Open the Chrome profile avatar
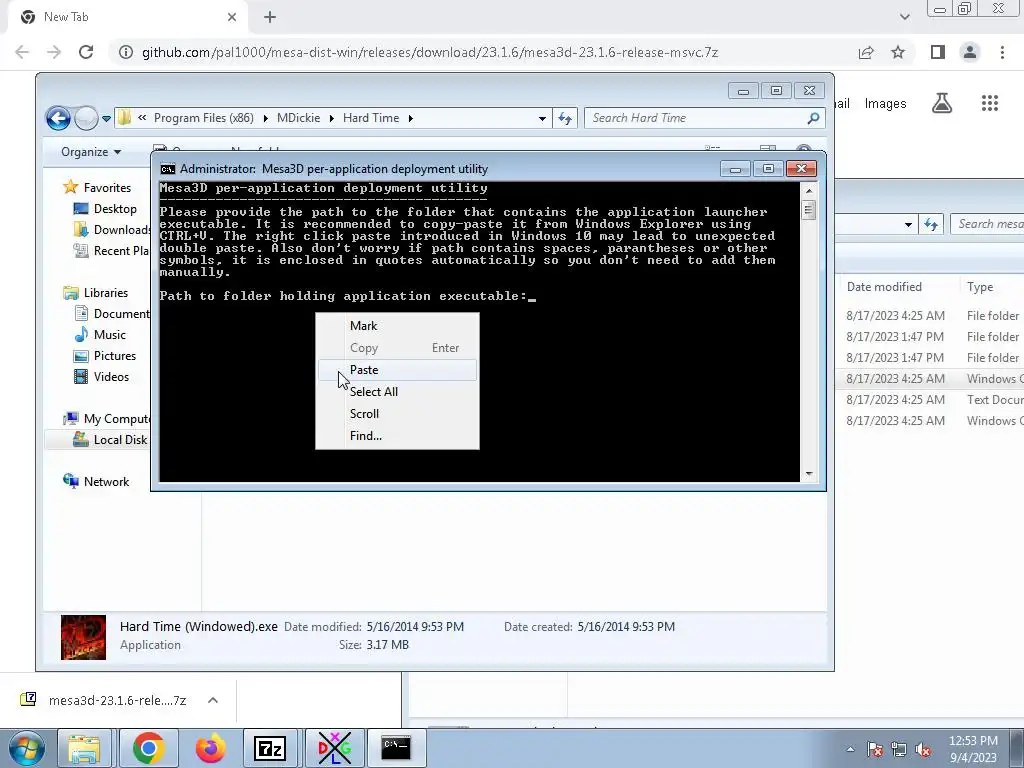The image size is (1024, 768). tap(970, 52)
